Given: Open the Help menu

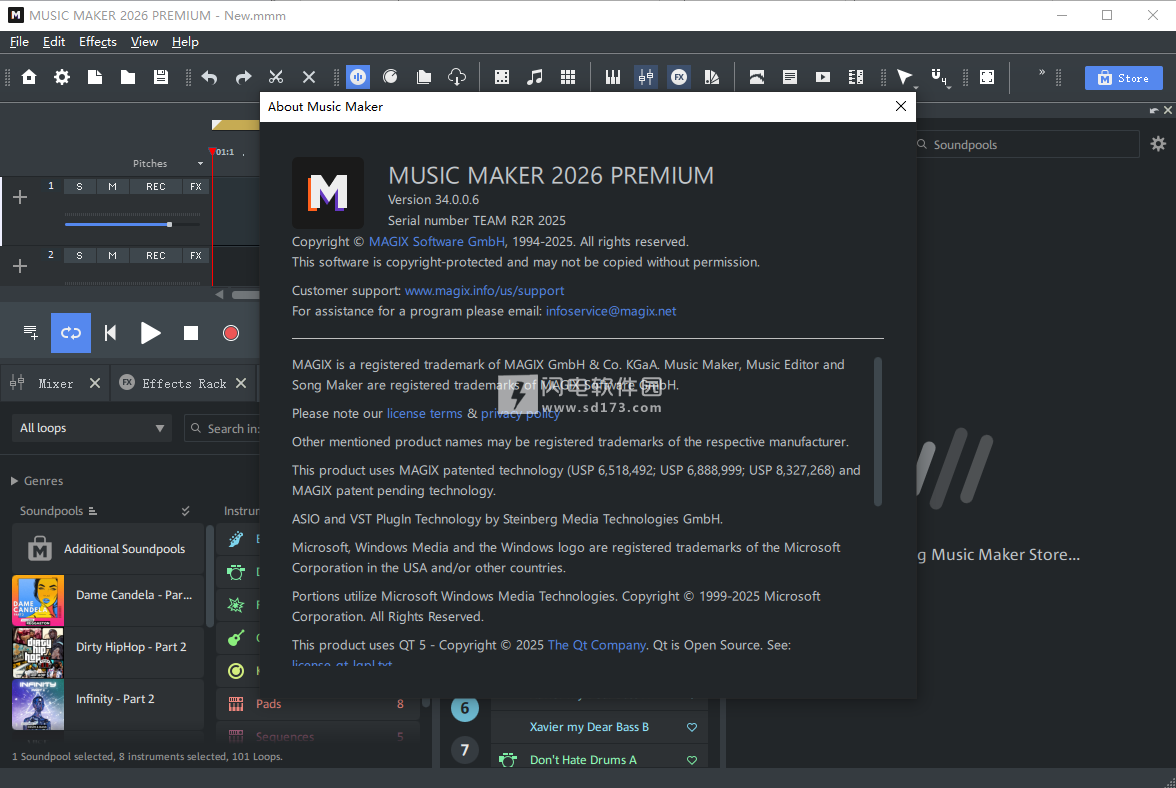Looking at the screenshot, I should (185, 42).
